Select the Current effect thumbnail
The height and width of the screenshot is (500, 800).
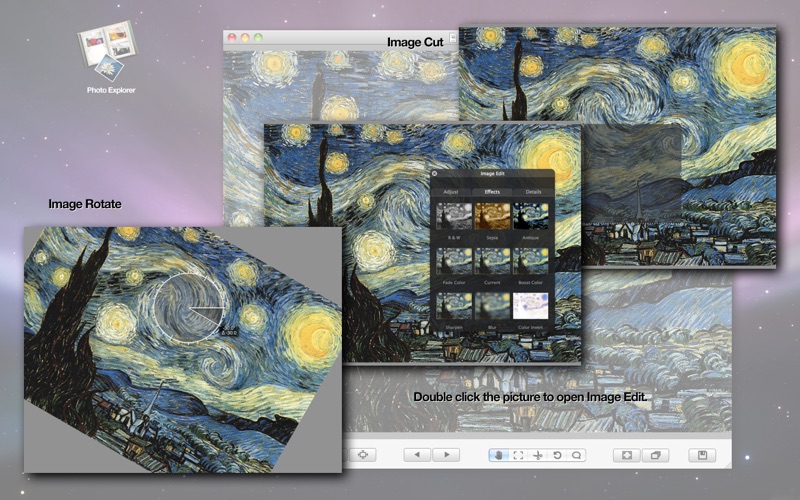(492, 261)
